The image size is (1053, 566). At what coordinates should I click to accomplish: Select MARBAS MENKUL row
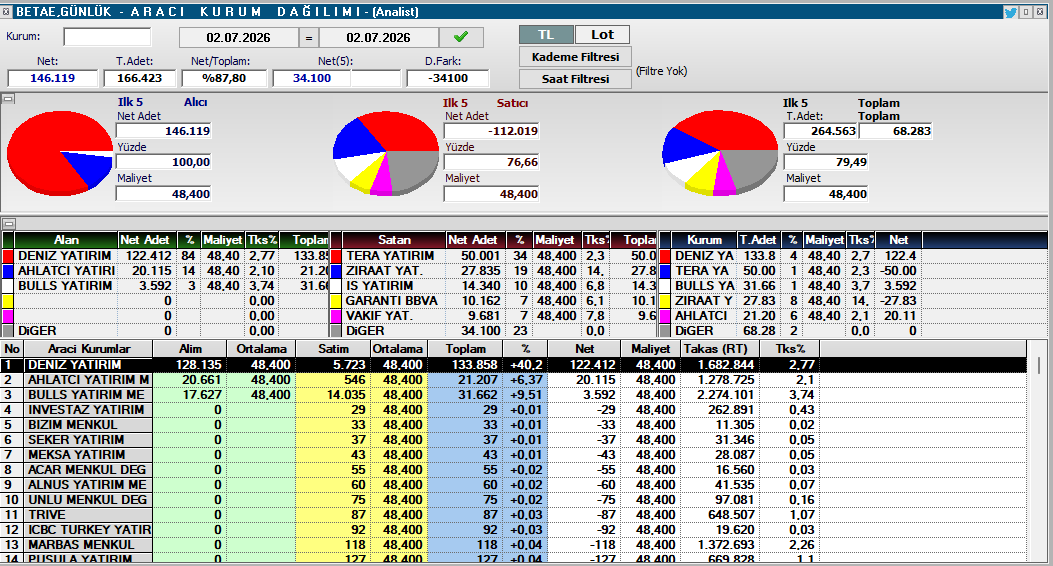coord(514,545)
